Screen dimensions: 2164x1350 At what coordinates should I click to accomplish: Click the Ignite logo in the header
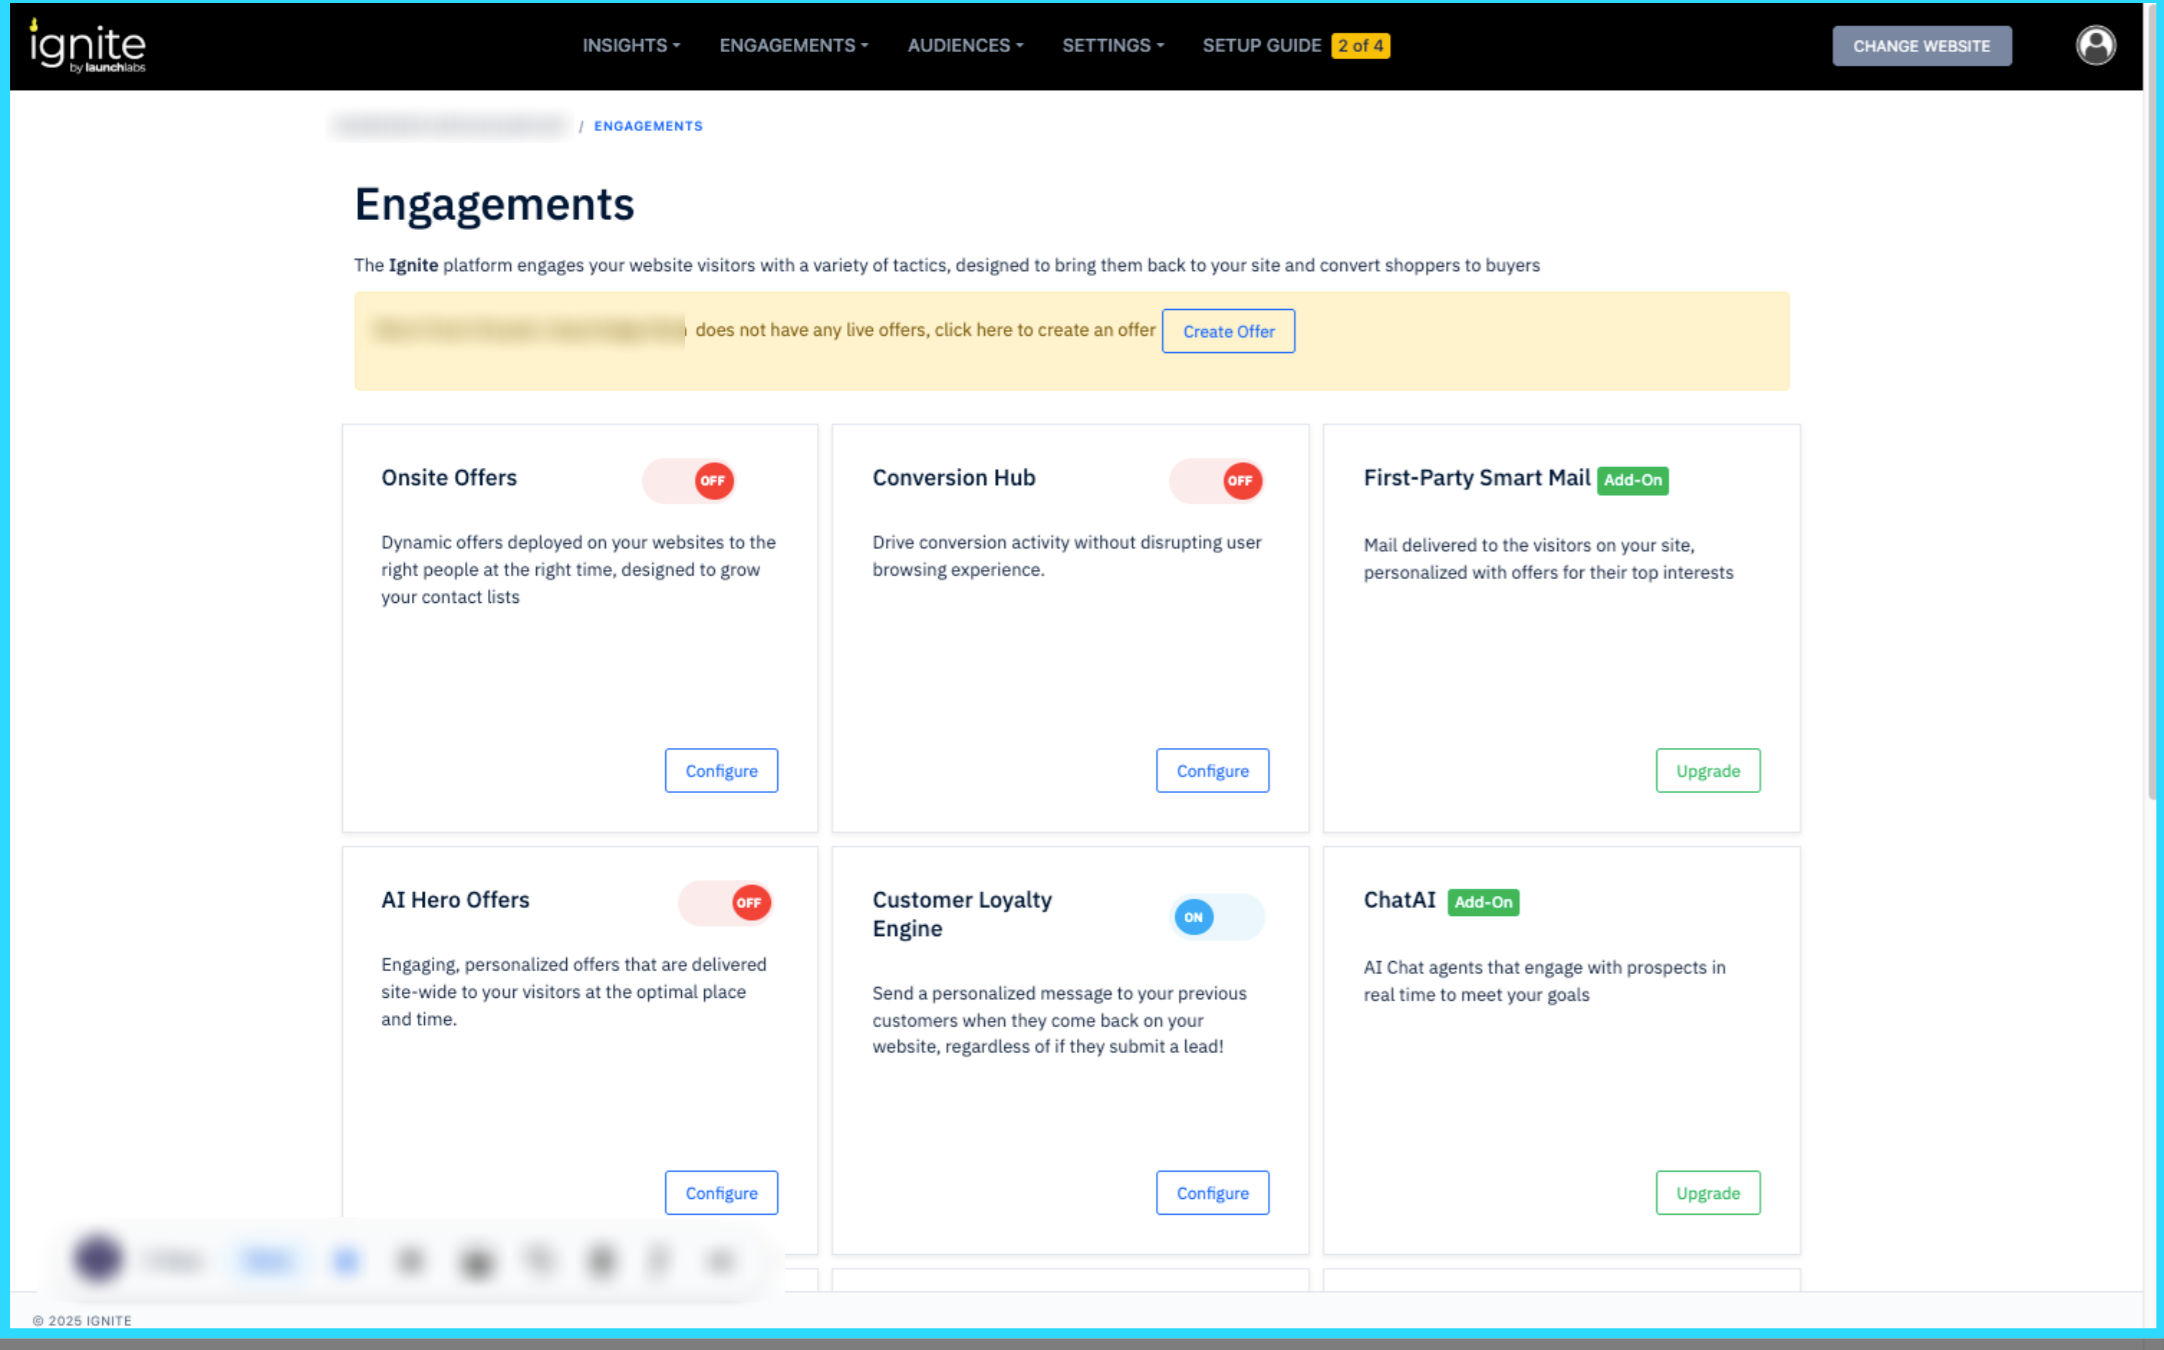(87, 46)
